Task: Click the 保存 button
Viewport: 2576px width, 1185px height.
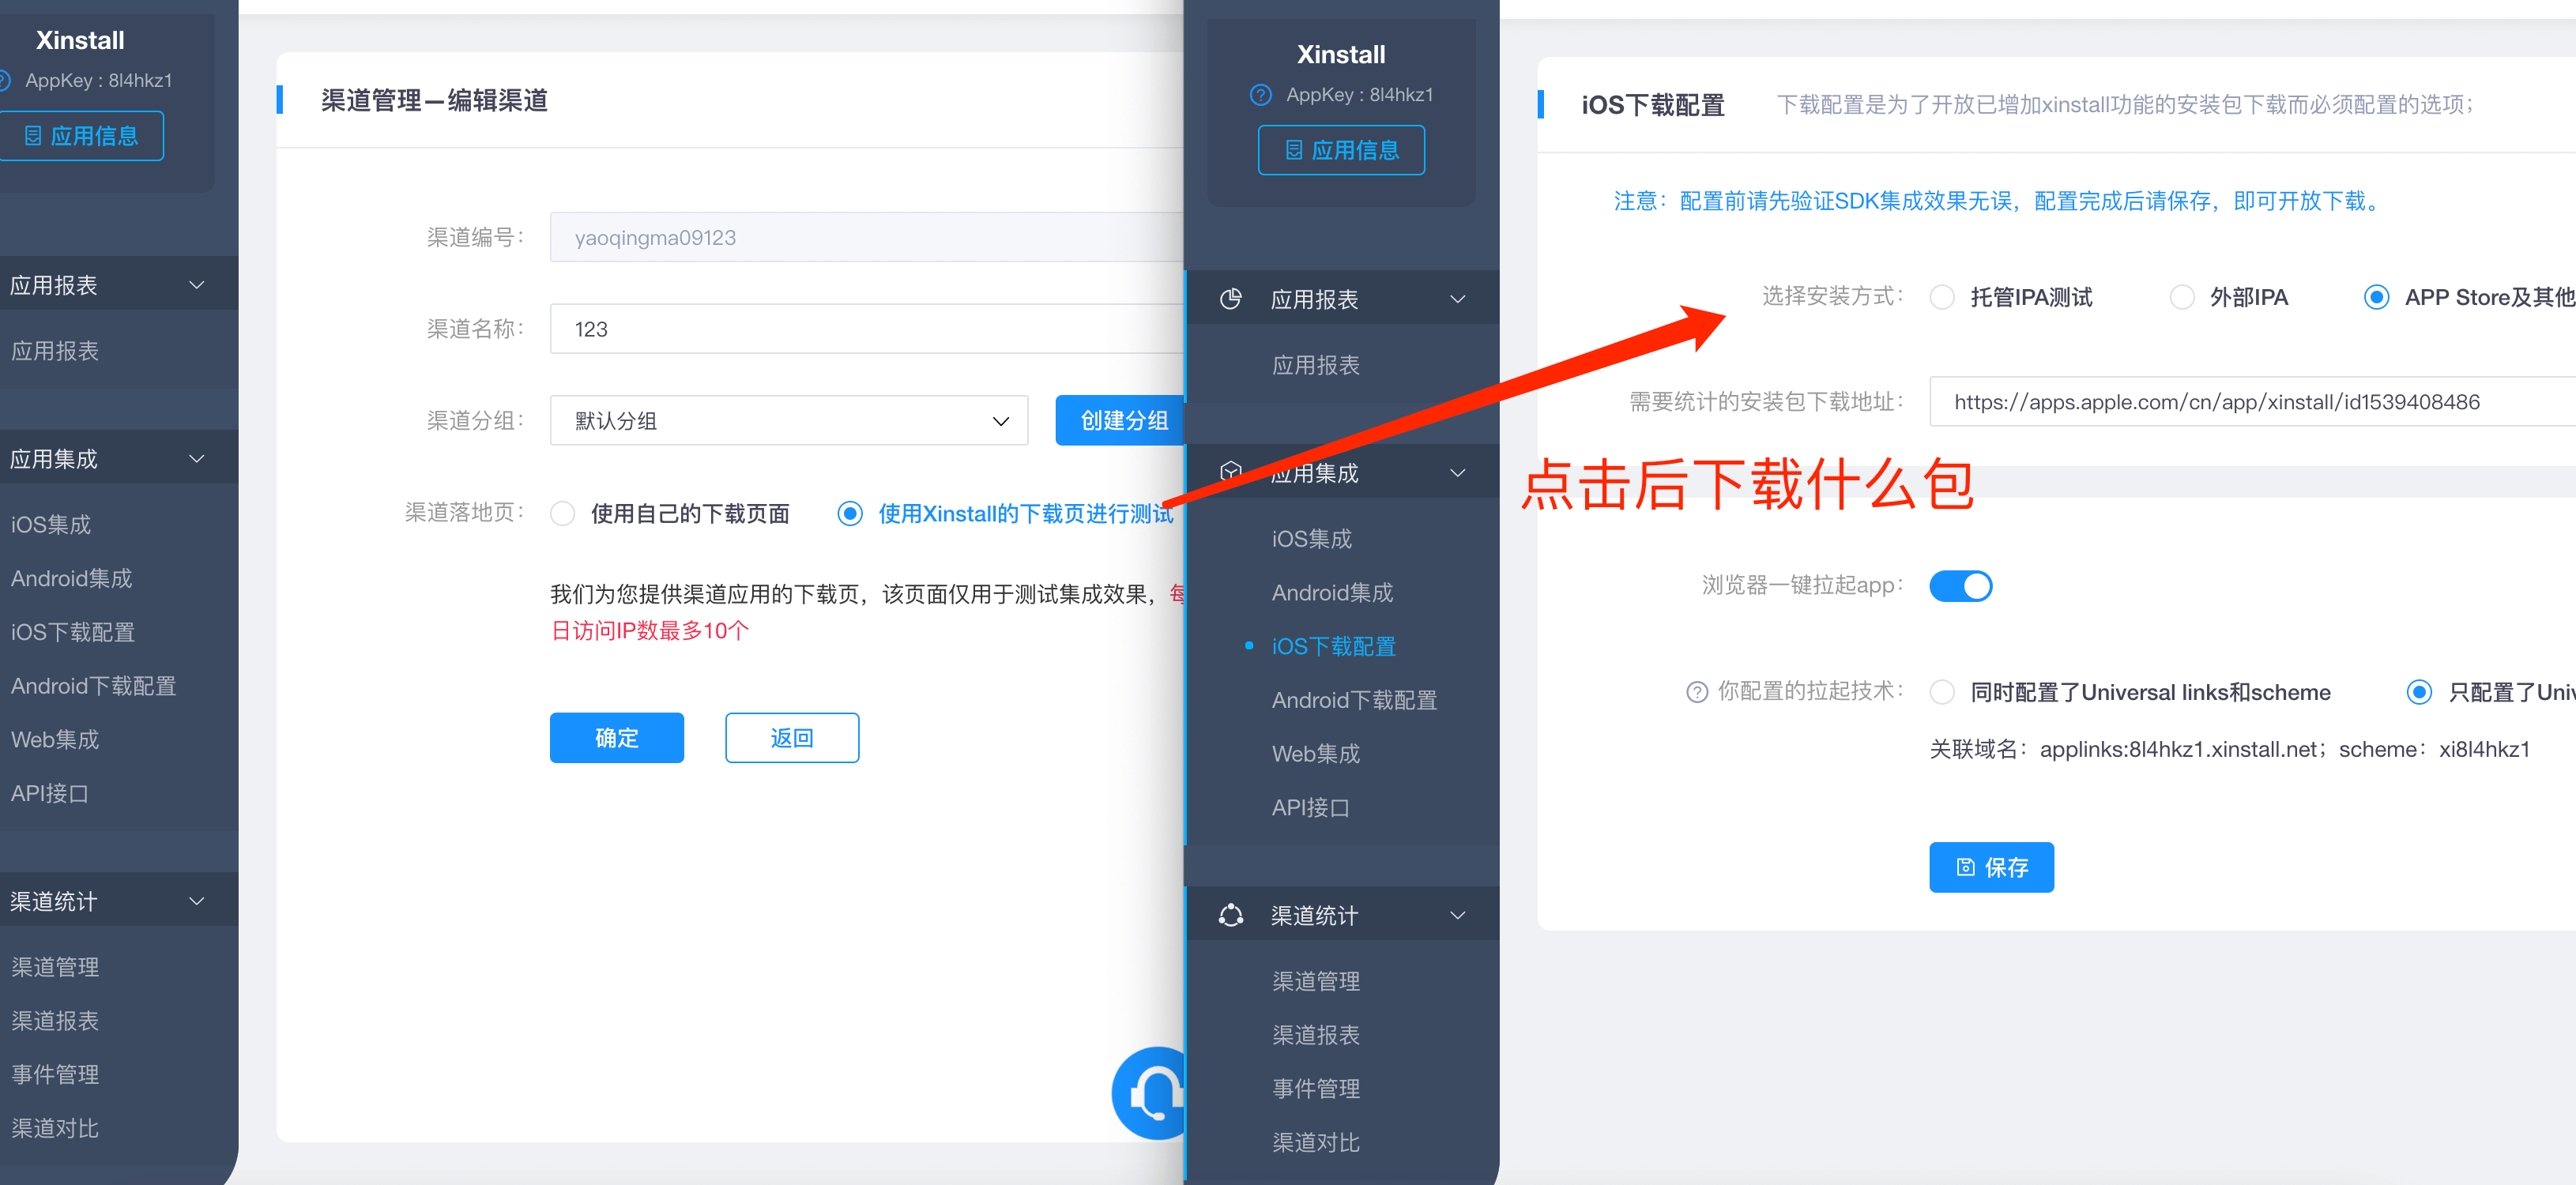Action: (x=1991, y=867)
